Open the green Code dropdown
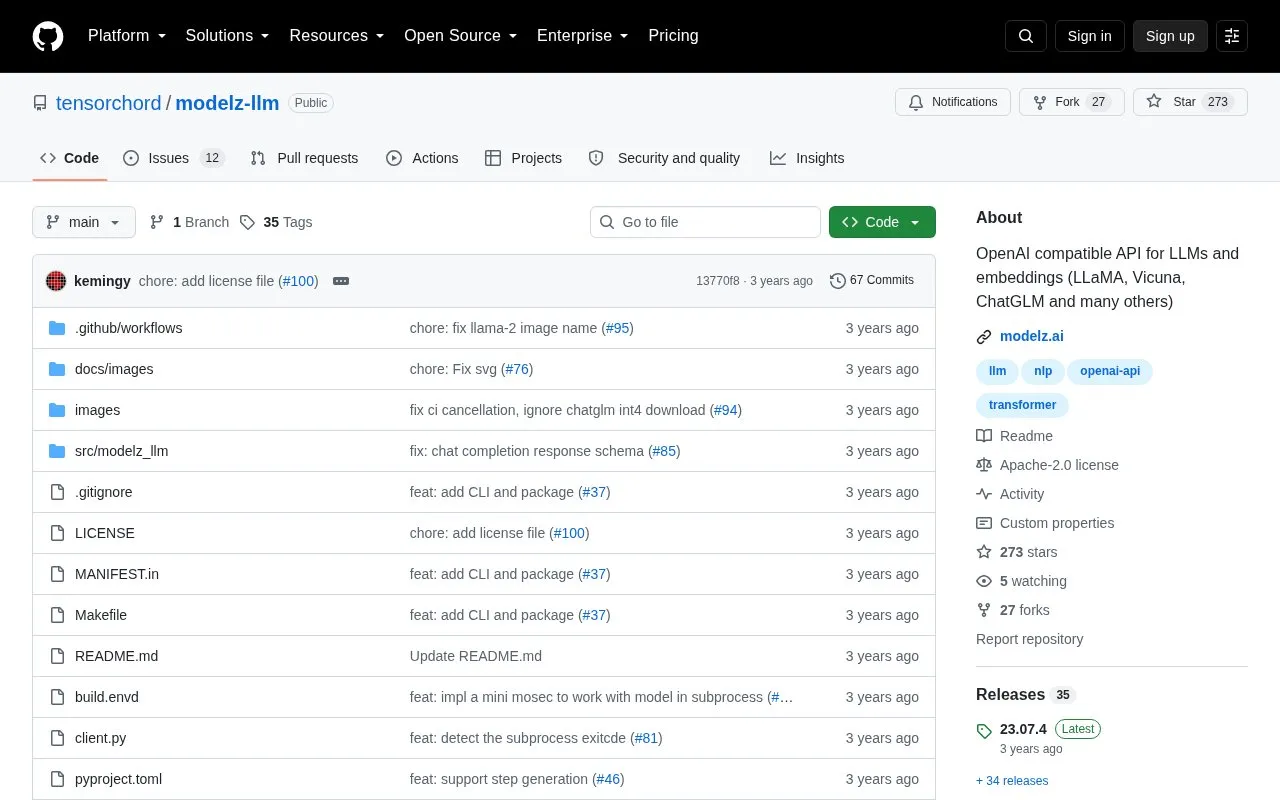Viewport: 1280px width, 800px height. coord(882,222)
